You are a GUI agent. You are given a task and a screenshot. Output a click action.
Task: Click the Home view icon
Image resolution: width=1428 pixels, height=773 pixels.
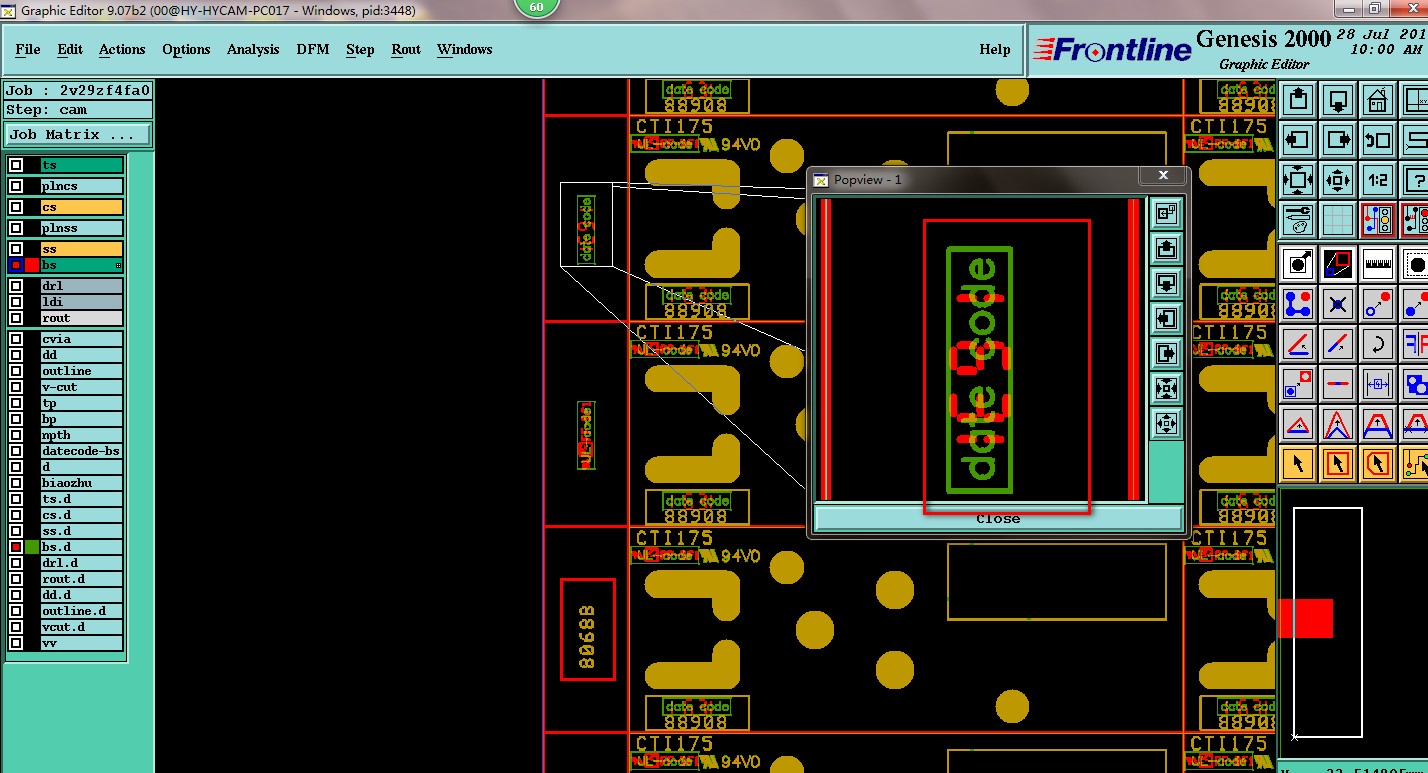[1378, 100]
